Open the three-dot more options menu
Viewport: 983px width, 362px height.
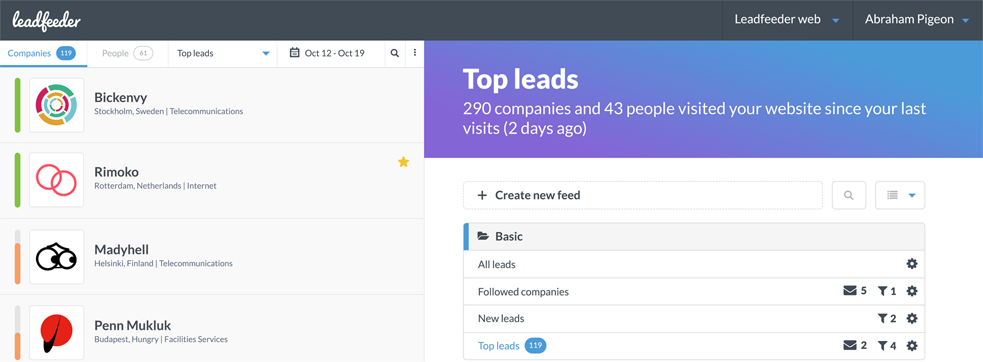point(414,53)
